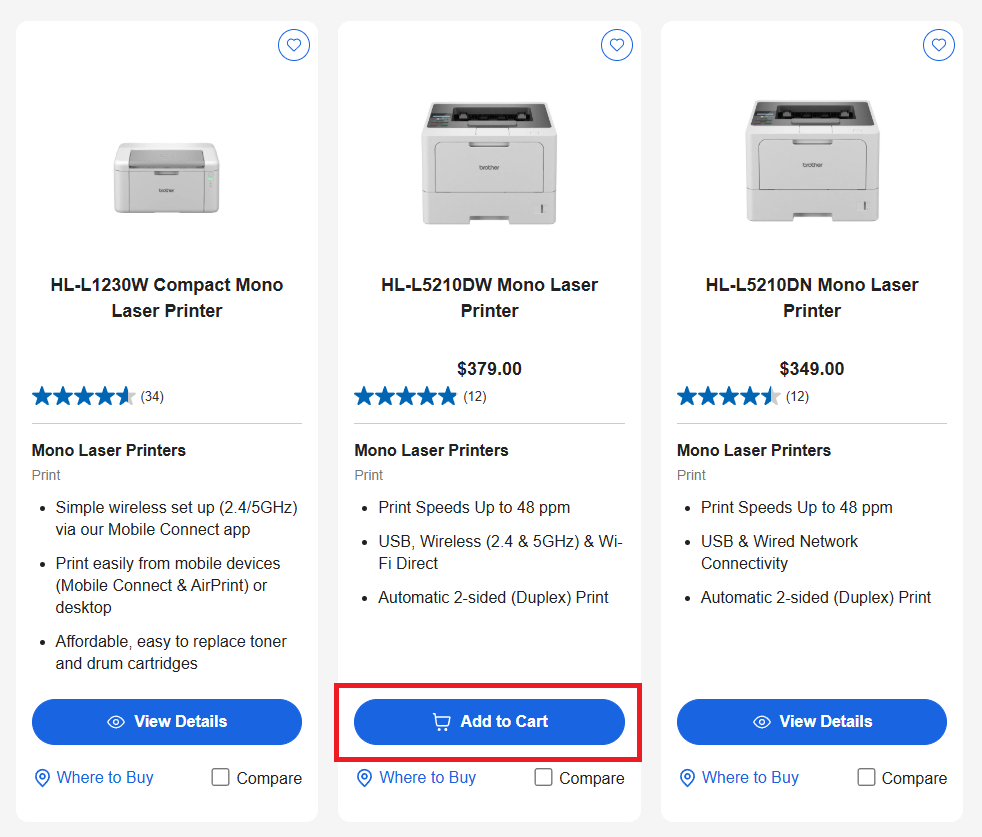The height and width of the screenshot is (837, 982).
Task: Open HL-L5210DN Mono Laser Printer title
Action: [x=811, y=298]
